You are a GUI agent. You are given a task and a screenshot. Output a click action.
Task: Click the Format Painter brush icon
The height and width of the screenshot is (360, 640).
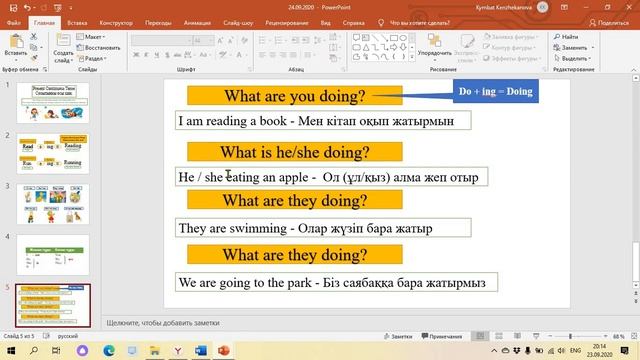[34, 58]
